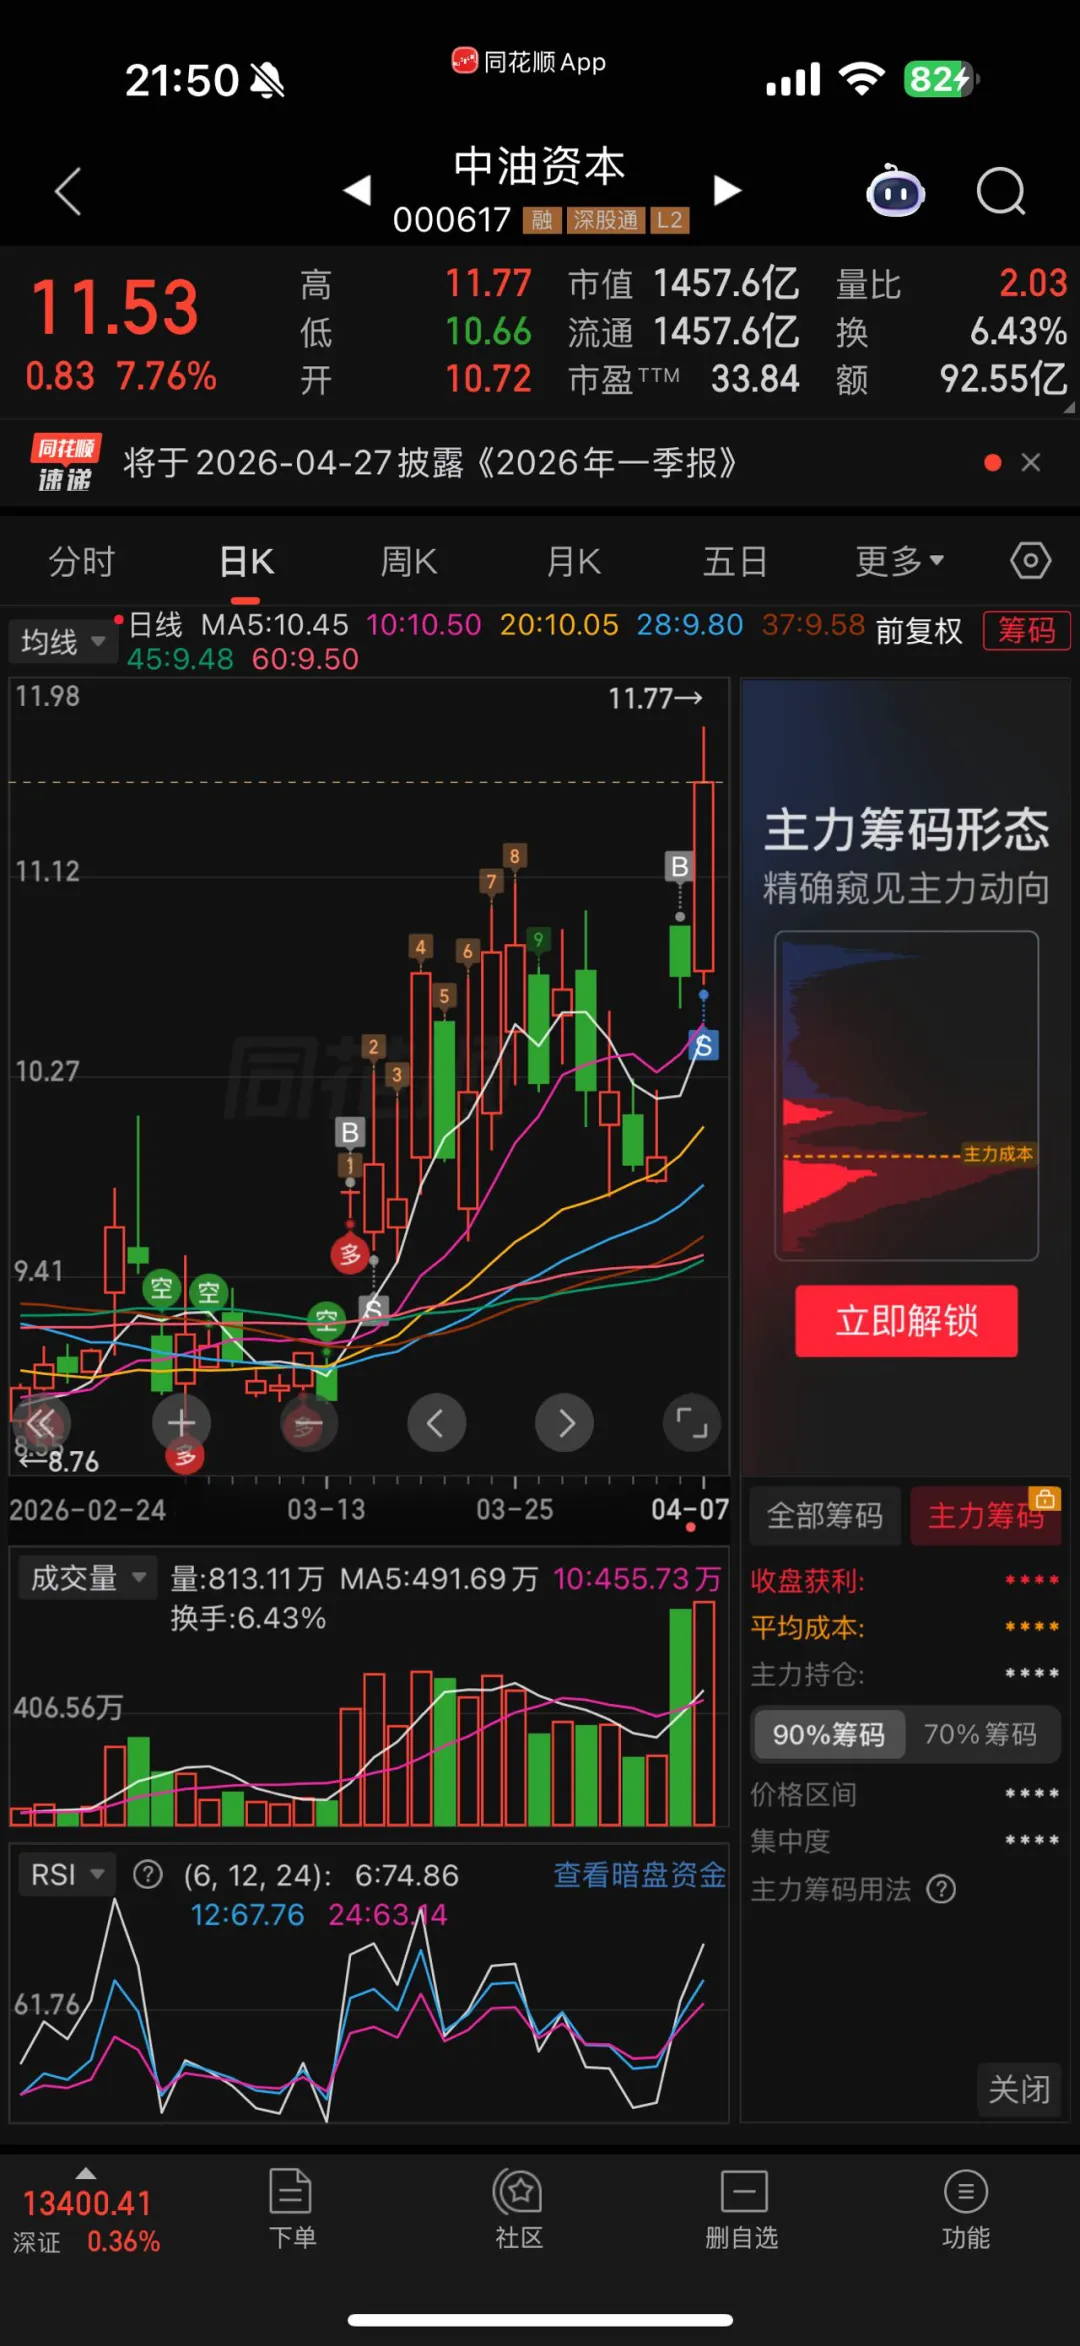Screen dimensions: 1080x2346
Task: Tap the 深股通 badge
Action: 606,220
